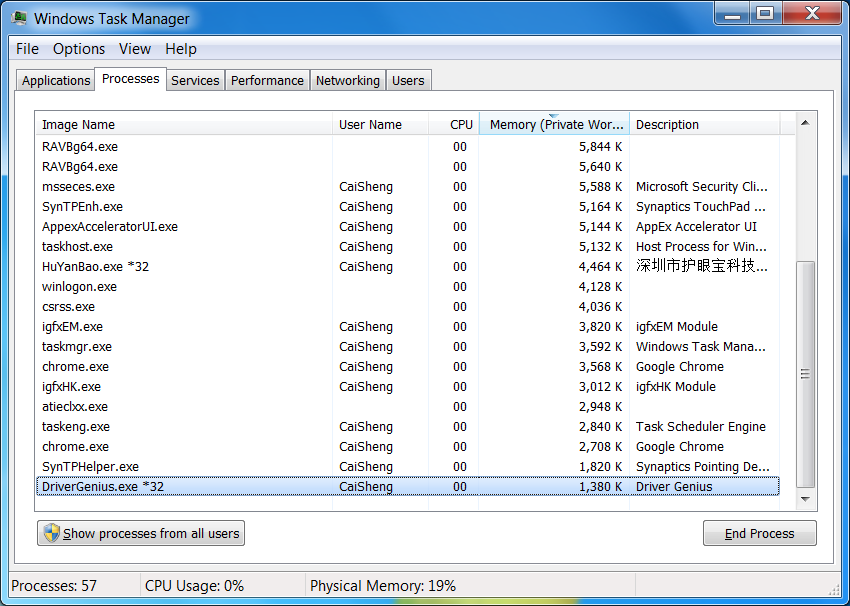Click the vertical scrollbar thumb

pyautogui.click(x=806, y=374)
